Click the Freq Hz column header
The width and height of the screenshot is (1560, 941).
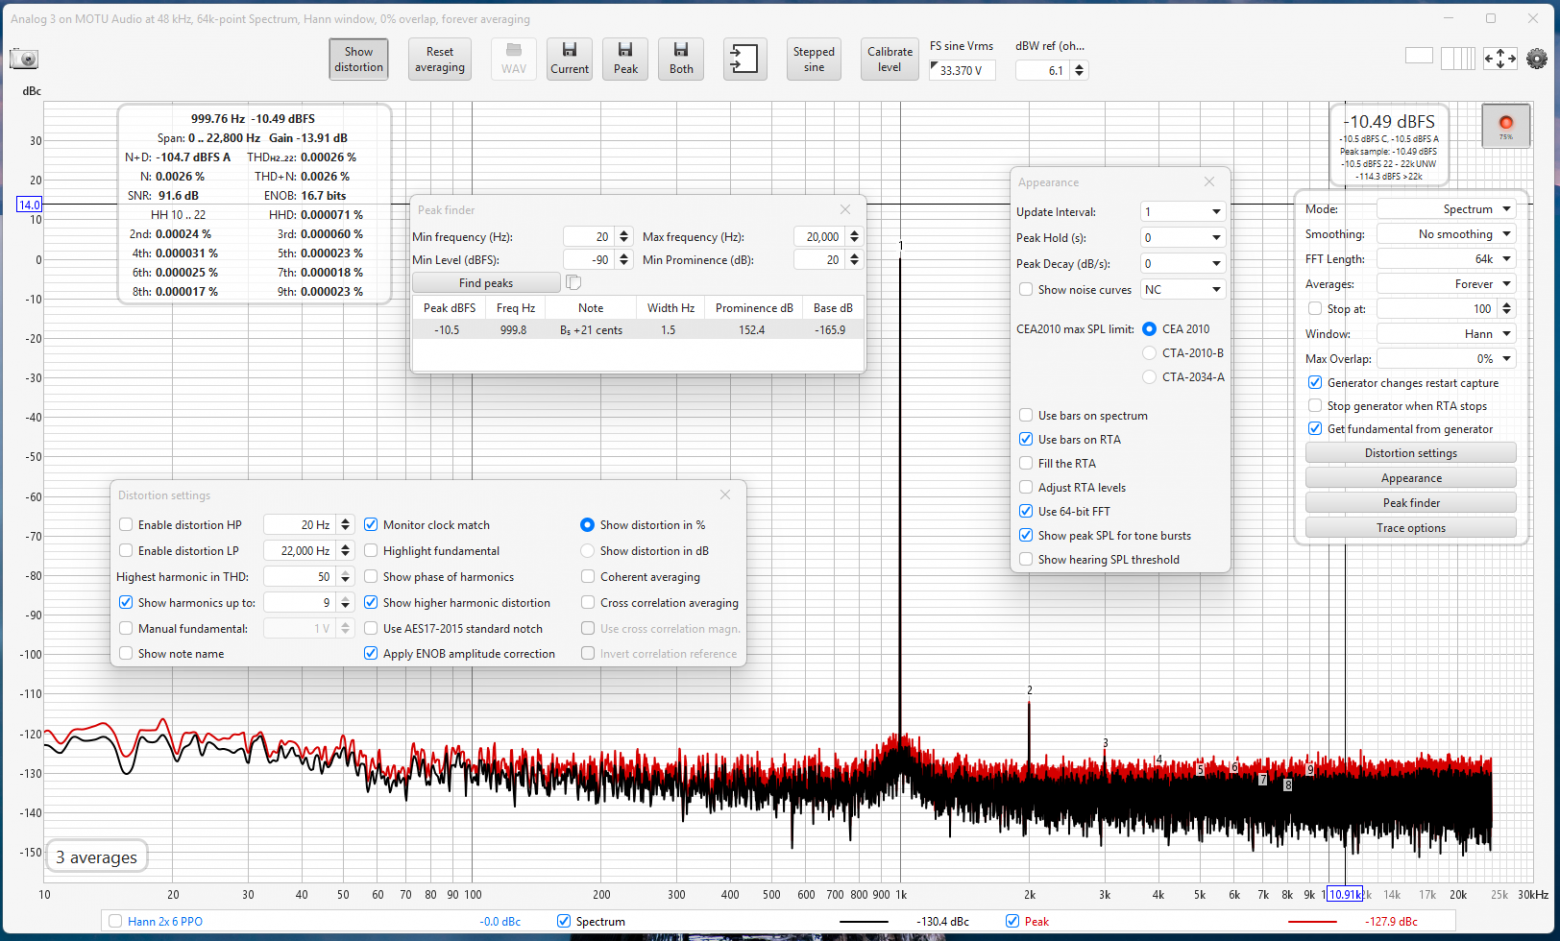point(516,308)
